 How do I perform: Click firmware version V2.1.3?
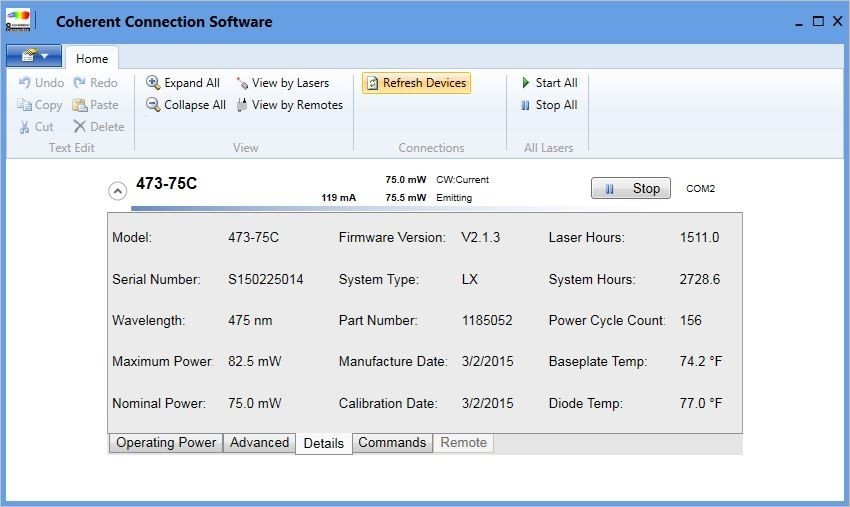click(481, 238)
